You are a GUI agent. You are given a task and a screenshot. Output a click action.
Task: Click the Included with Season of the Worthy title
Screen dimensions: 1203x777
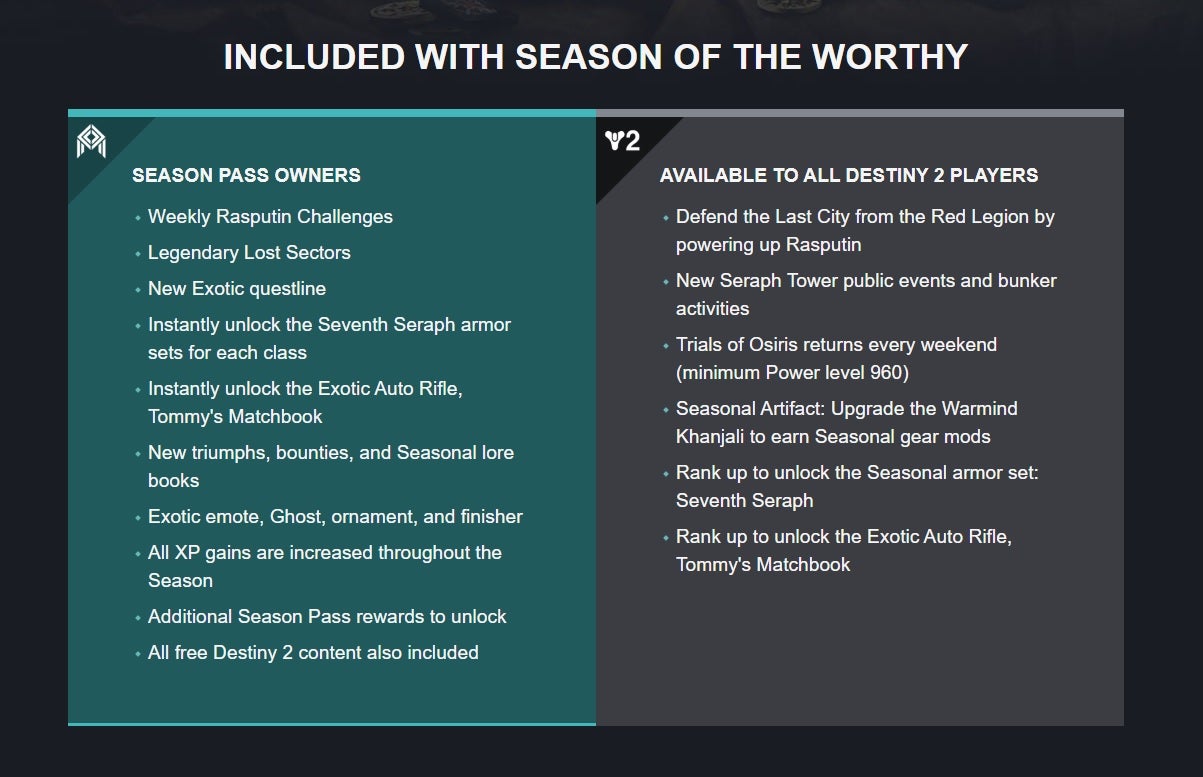pos(596,56)
